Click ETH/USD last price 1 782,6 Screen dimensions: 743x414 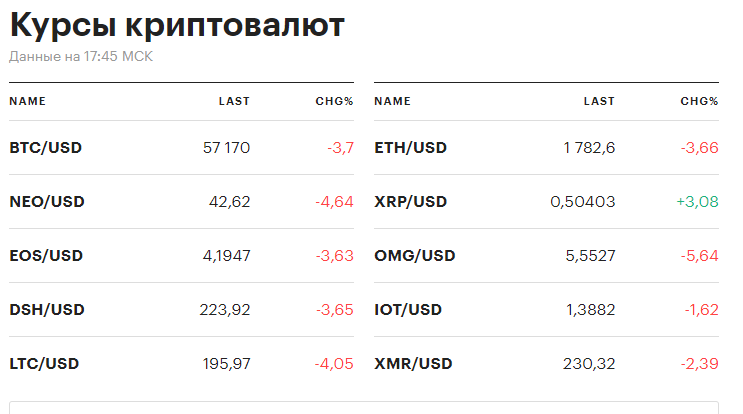589,148
